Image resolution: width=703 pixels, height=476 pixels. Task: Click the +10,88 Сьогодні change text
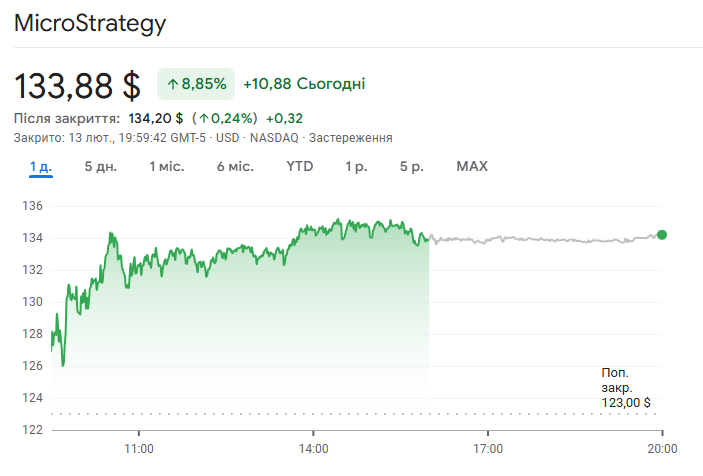point(304,83)
